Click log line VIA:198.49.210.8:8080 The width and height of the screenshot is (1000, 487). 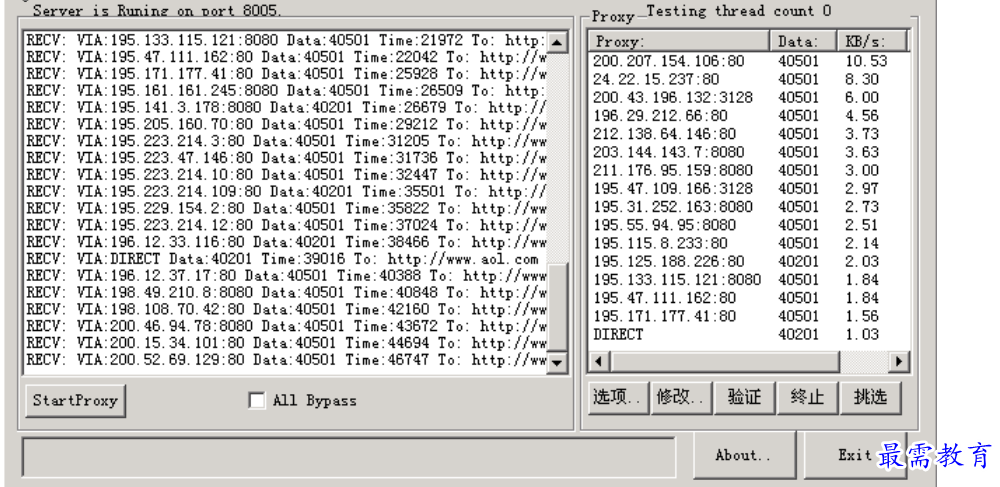[286, 293]
